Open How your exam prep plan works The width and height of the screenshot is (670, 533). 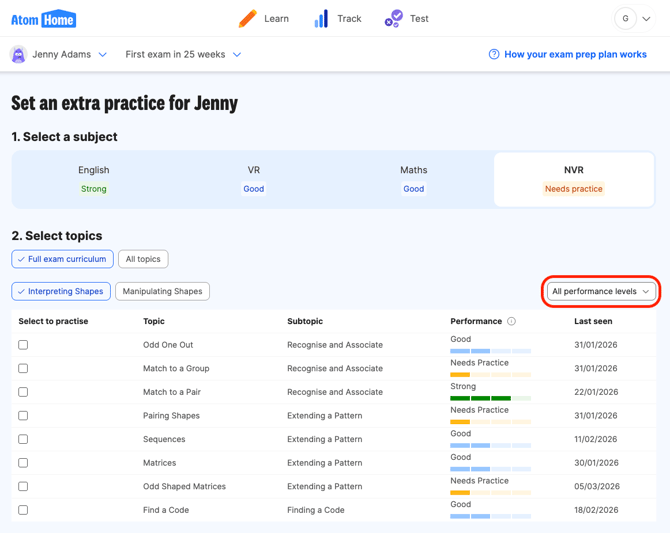[575, 55]
